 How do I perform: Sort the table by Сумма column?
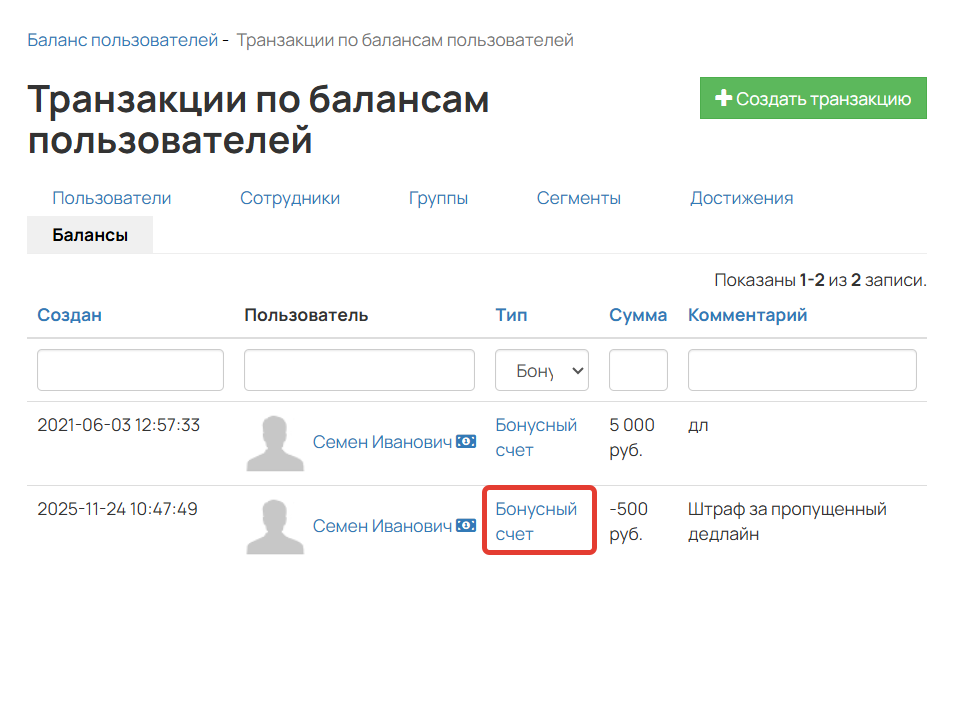click(x=638, y=314)
